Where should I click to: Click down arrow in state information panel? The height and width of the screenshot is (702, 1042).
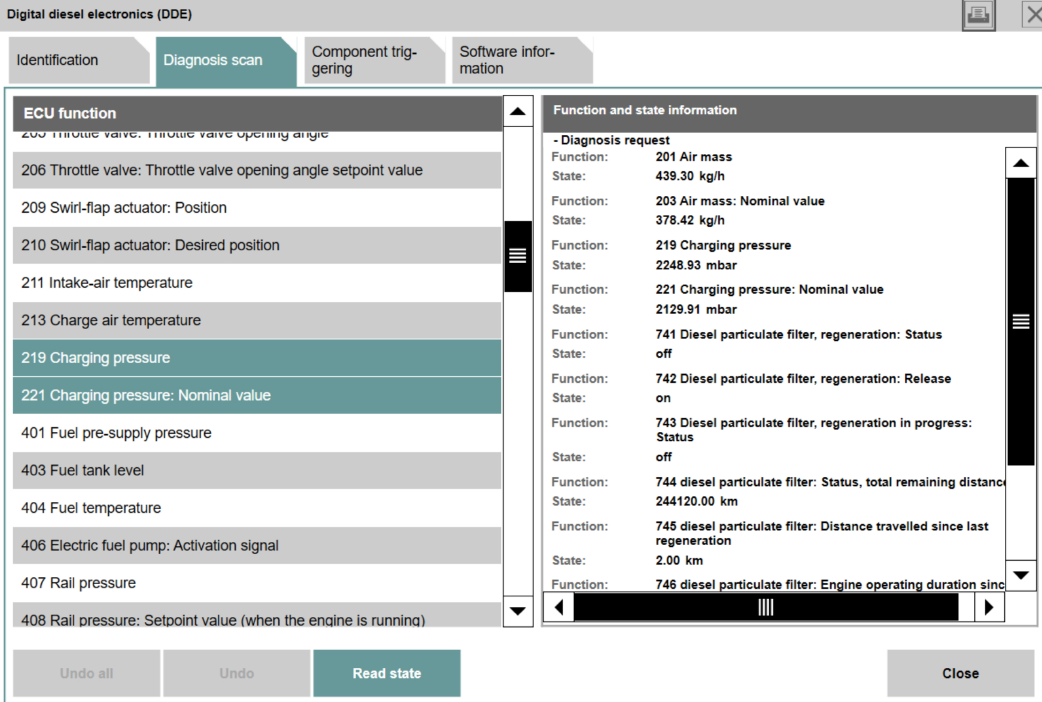coord(1020,575)
